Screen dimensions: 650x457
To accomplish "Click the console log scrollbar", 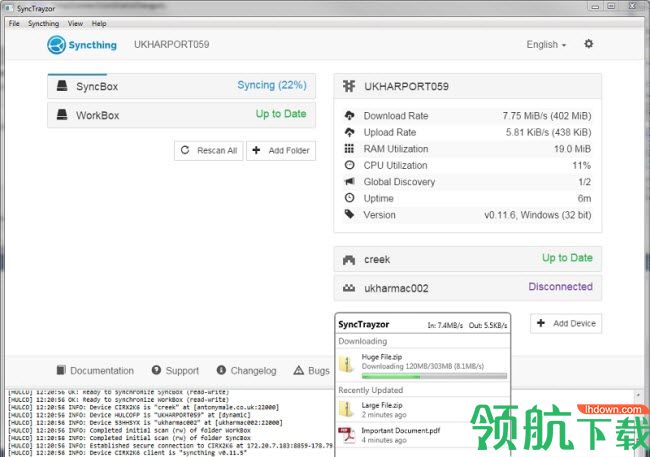I will (638, 423).
